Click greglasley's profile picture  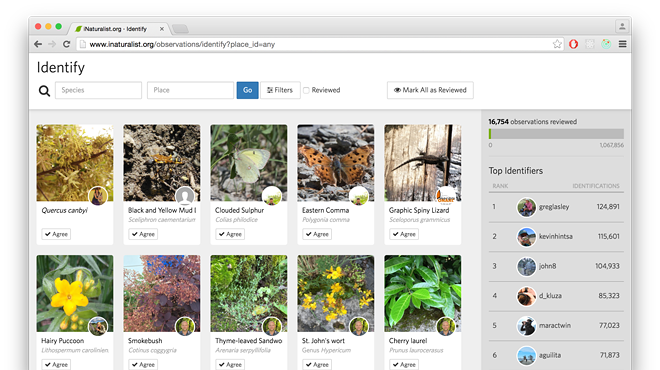526,207
